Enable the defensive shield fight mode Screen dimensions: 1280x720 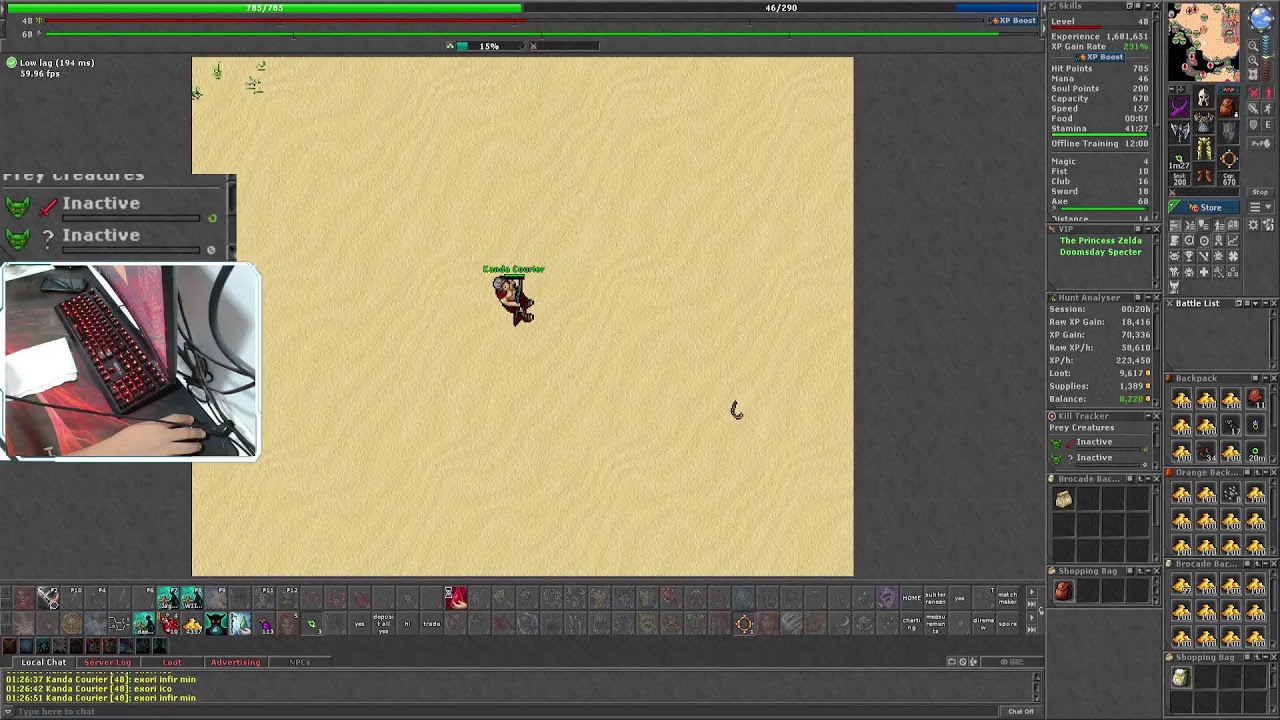point(1255,125)
